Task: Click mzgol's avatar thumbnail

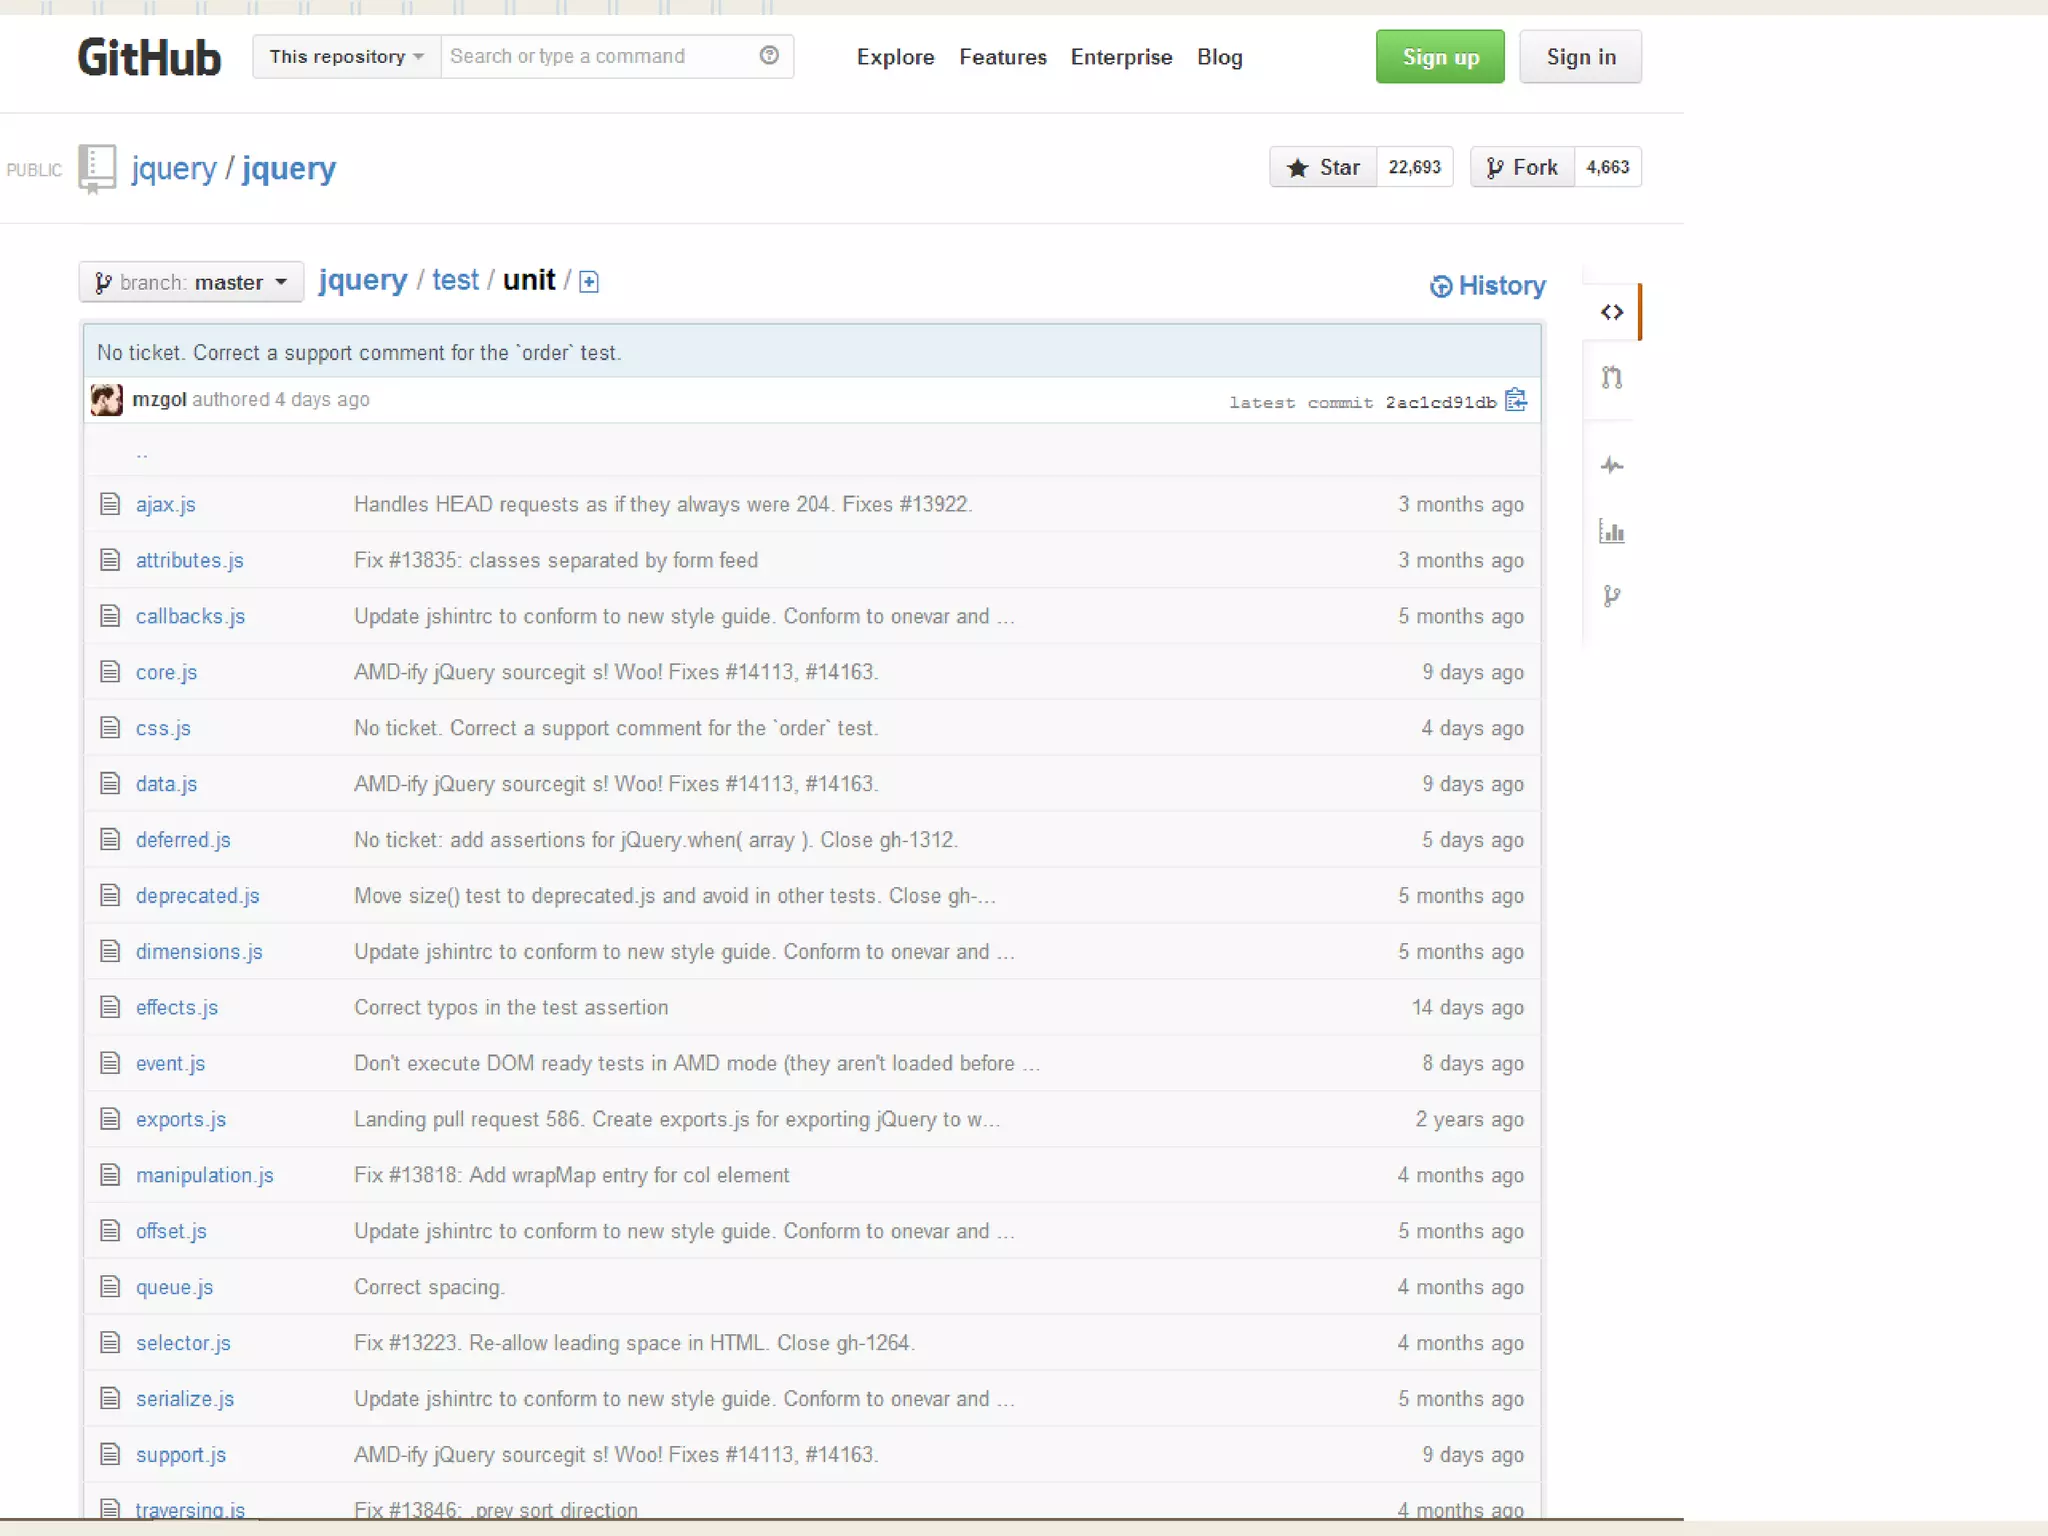Action: (107, 399)
